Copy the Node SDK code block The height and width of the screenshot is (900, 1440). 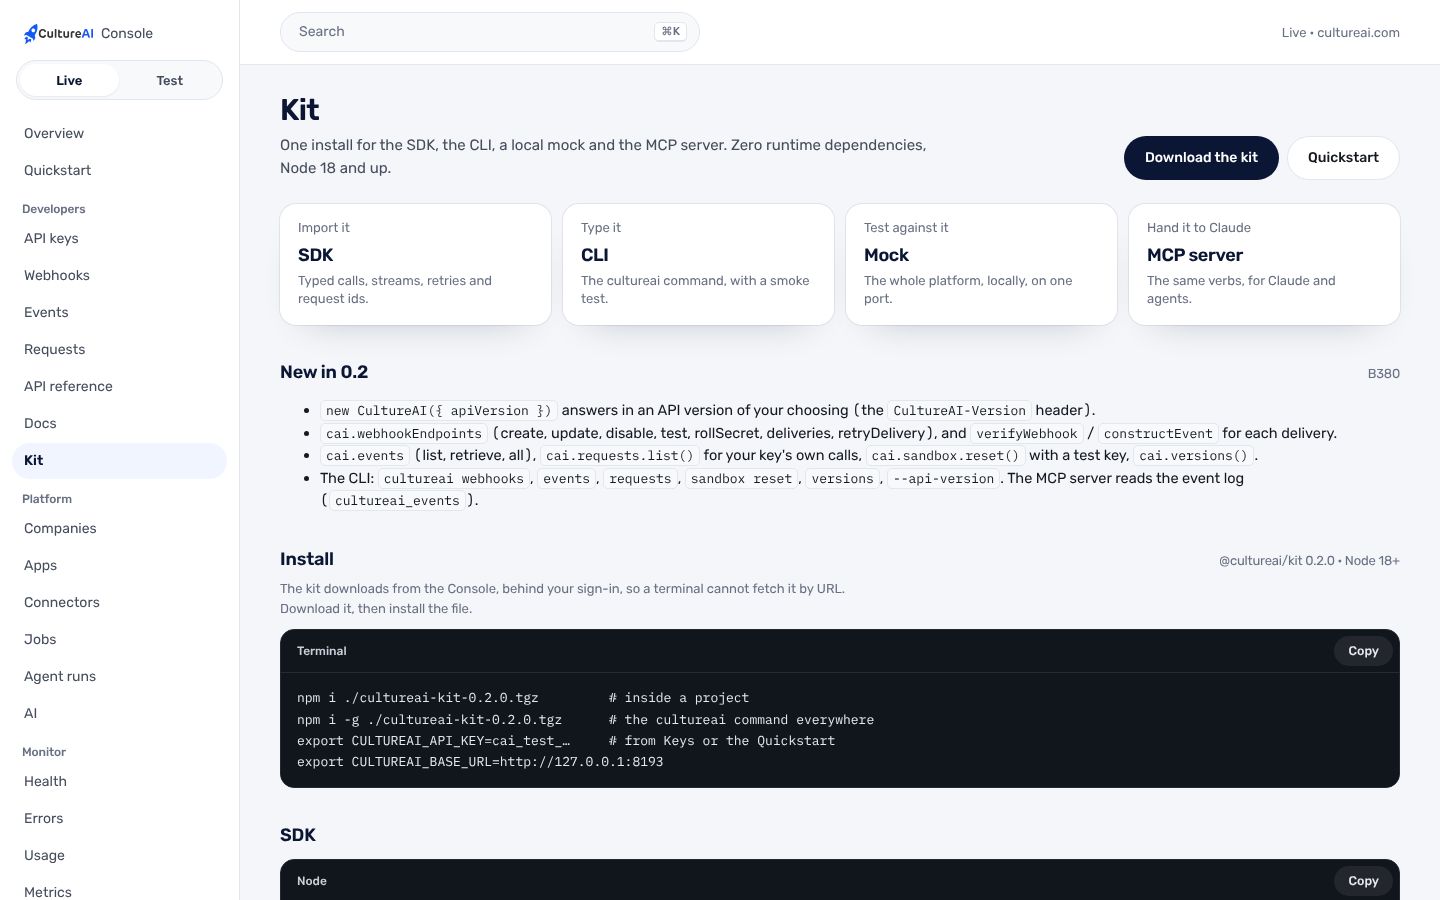1363,881
